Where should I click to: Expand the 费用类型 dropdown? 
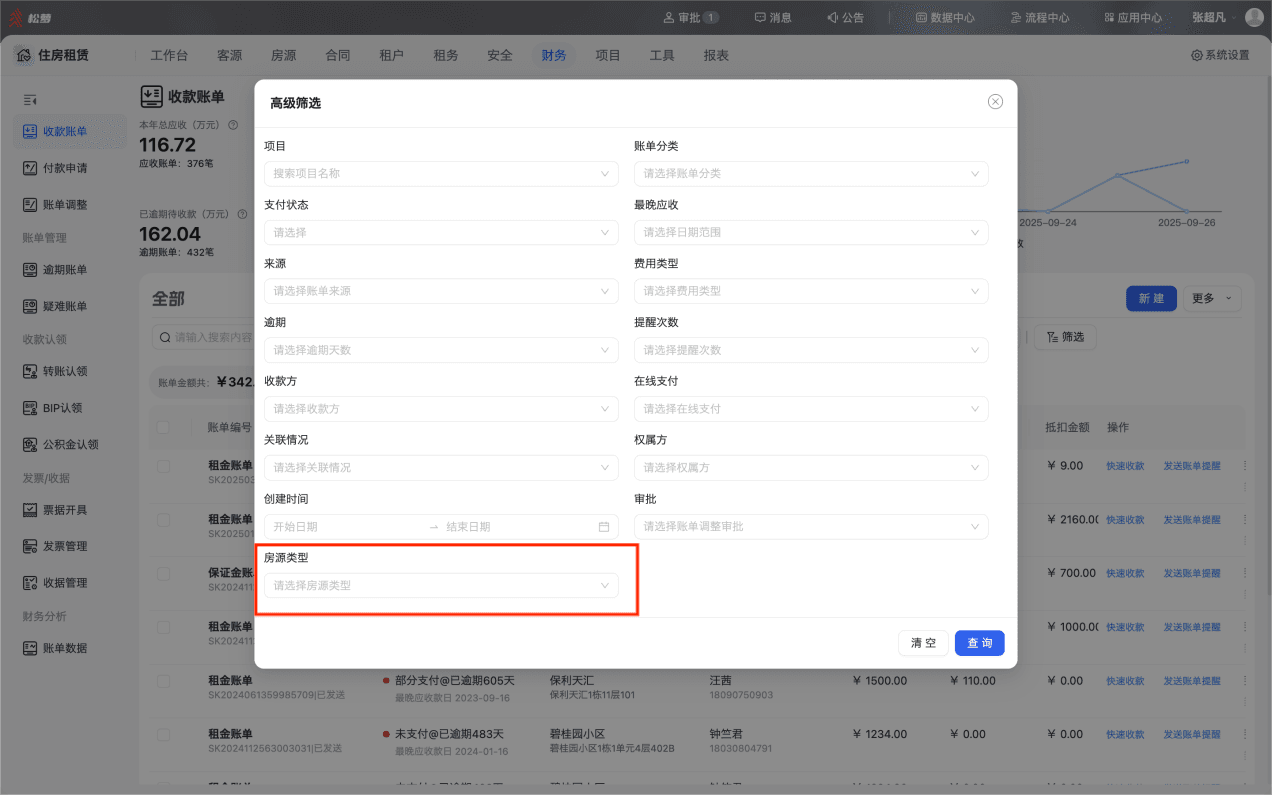point(811,291)
